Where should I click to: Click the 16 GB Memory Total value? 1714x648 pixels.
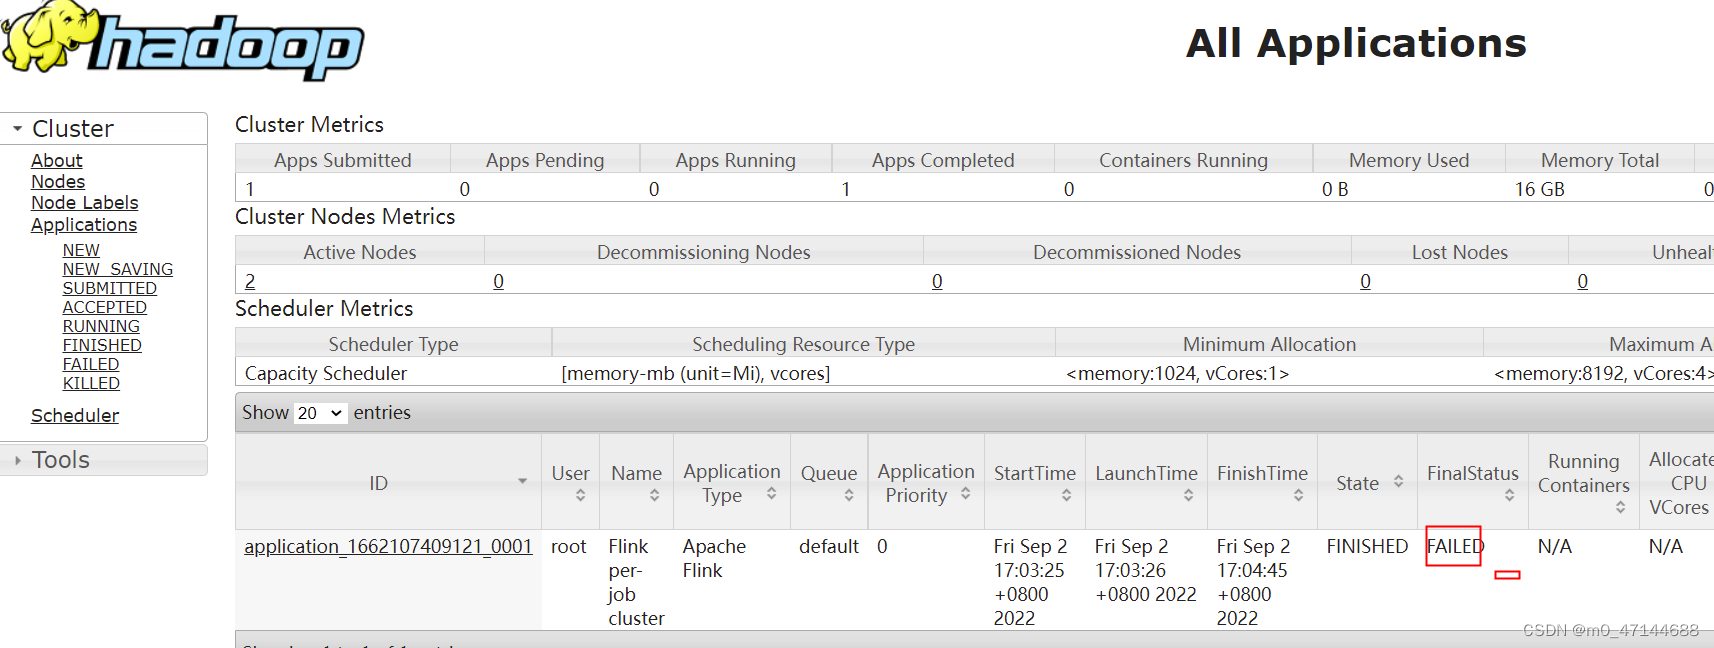point(1540,190)
